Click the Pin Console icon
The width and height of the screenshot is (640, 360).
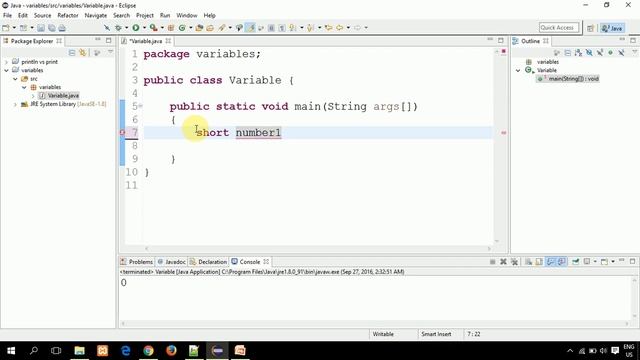pyautogui.click(x=576, y=262)
